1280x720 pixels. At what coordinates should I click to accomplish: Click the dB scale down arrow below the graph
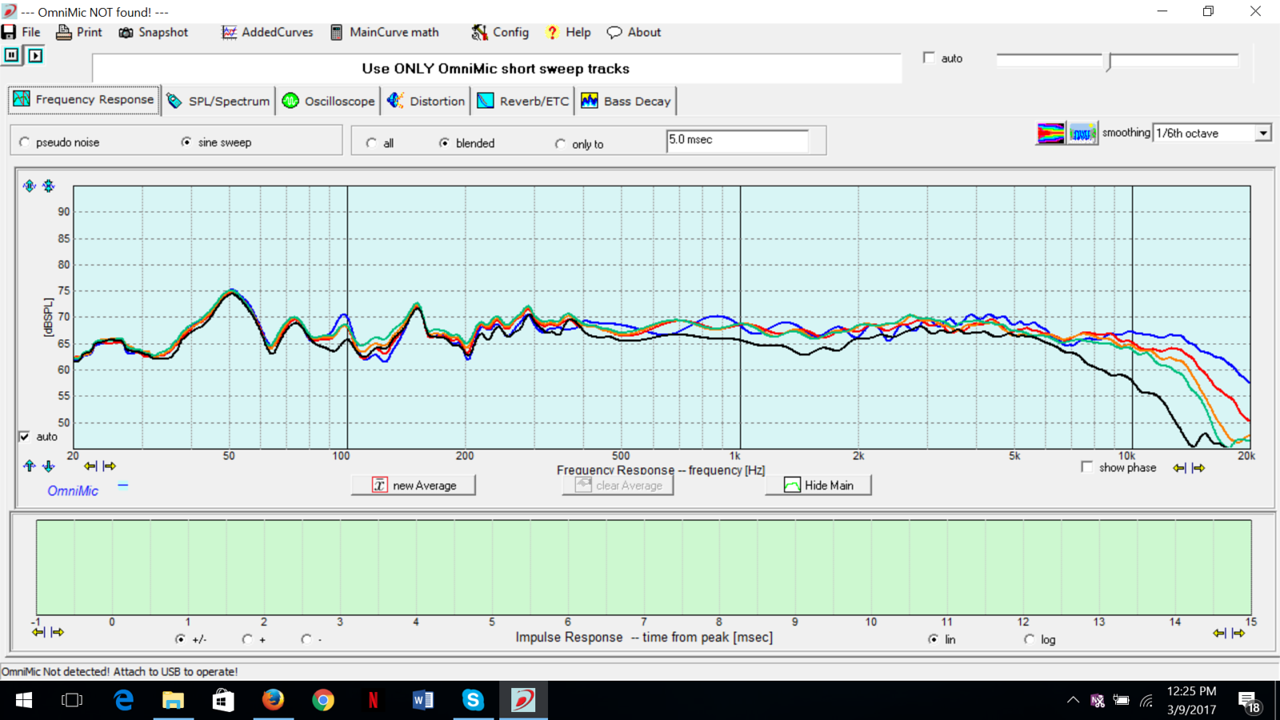[x=48, y=466]
